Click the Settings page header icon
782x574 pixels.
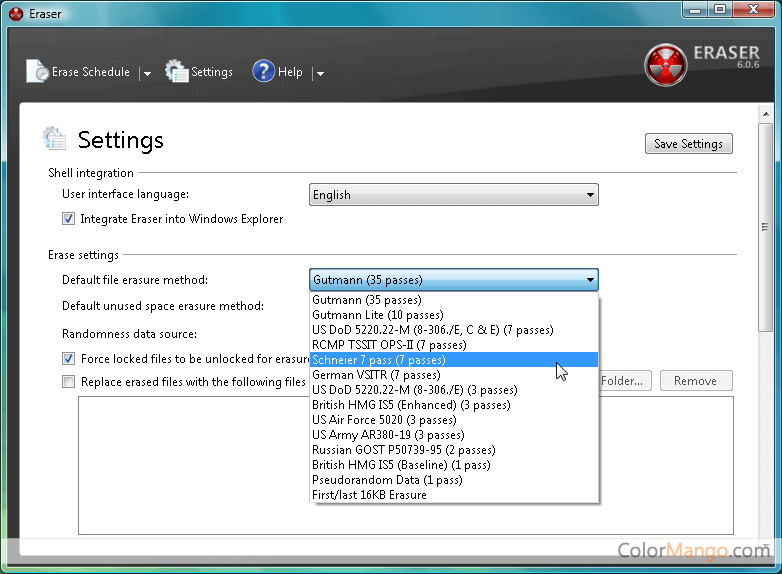54,138
